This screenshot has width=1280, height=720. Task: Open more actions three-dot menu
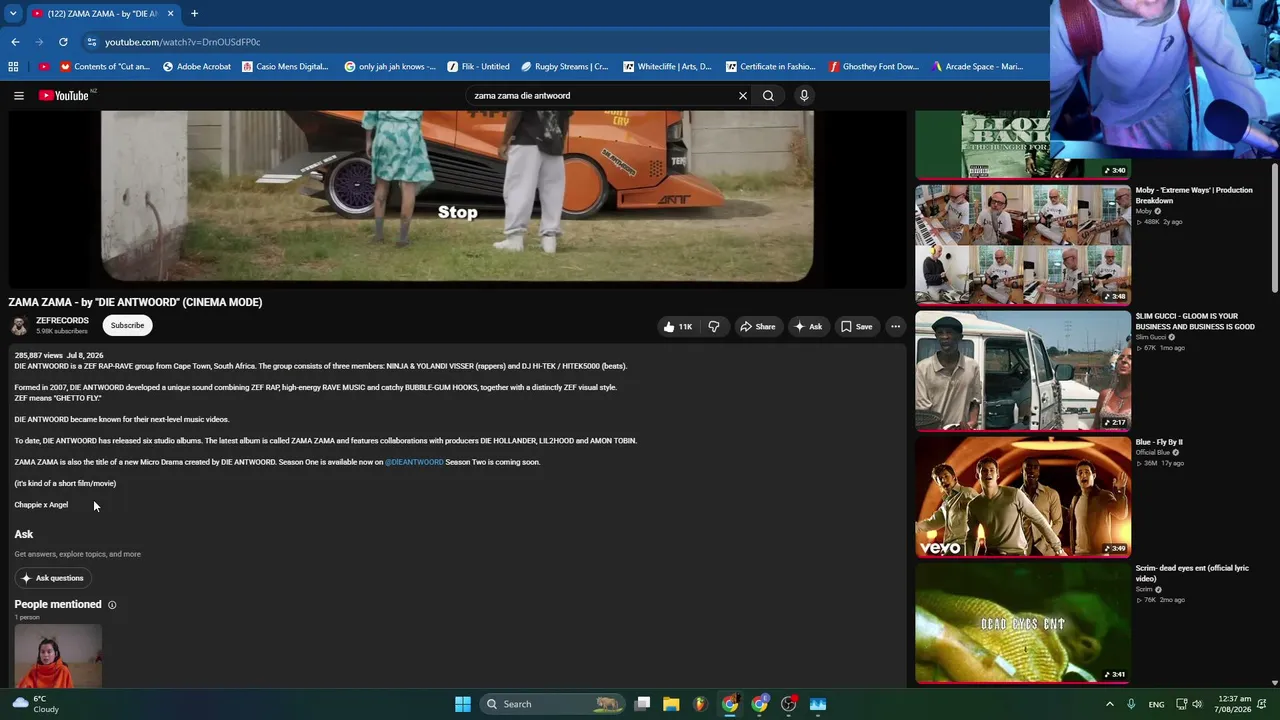point(895,326)
